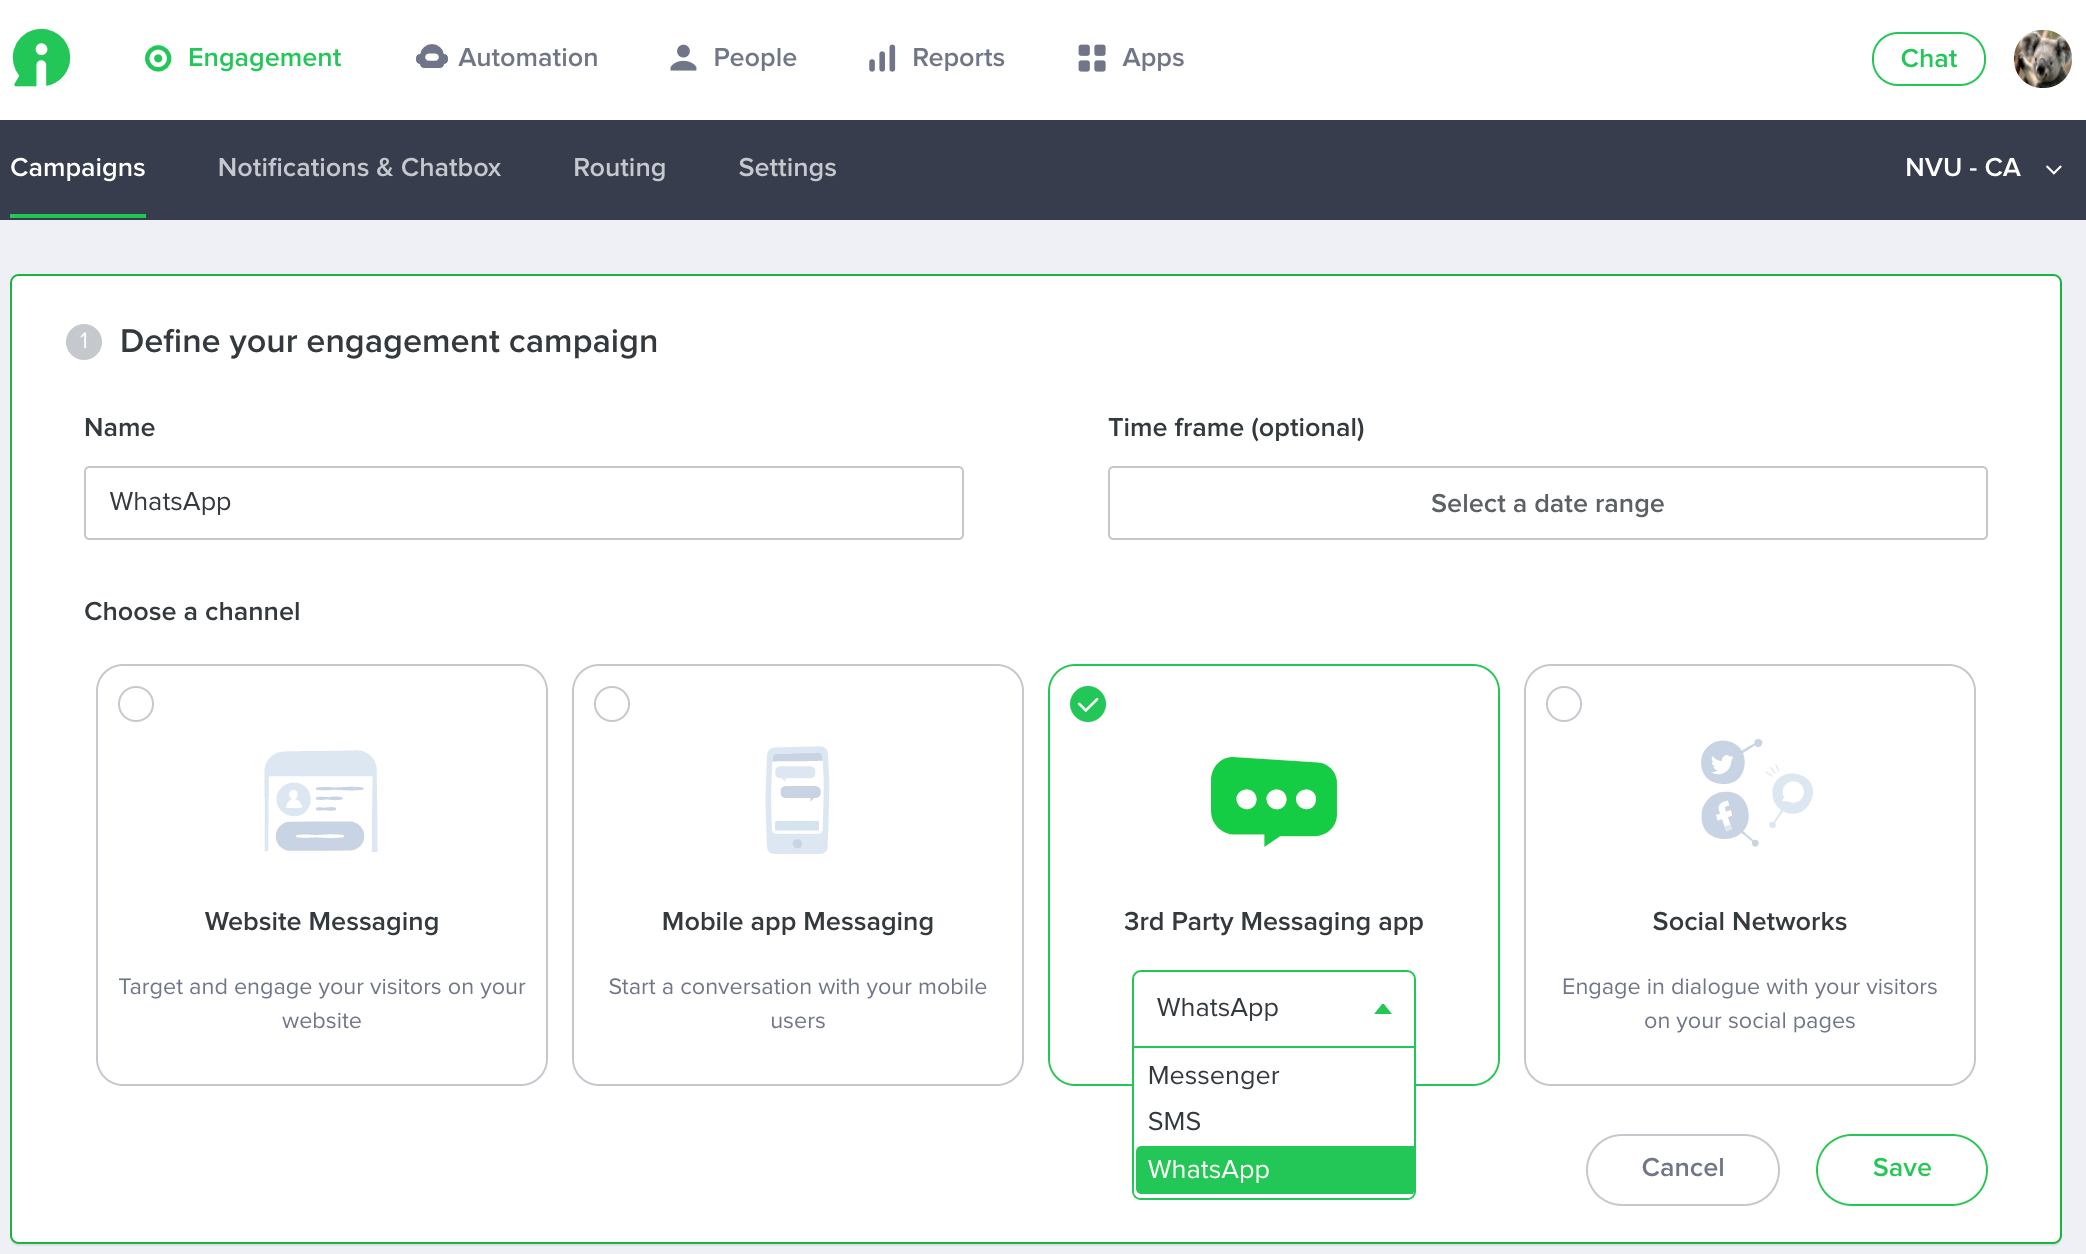2086x1254 pixels.
Task: Click 'Start a conversation with your mobile' description
Action: pyautogui.click(x=797, y=1003)
